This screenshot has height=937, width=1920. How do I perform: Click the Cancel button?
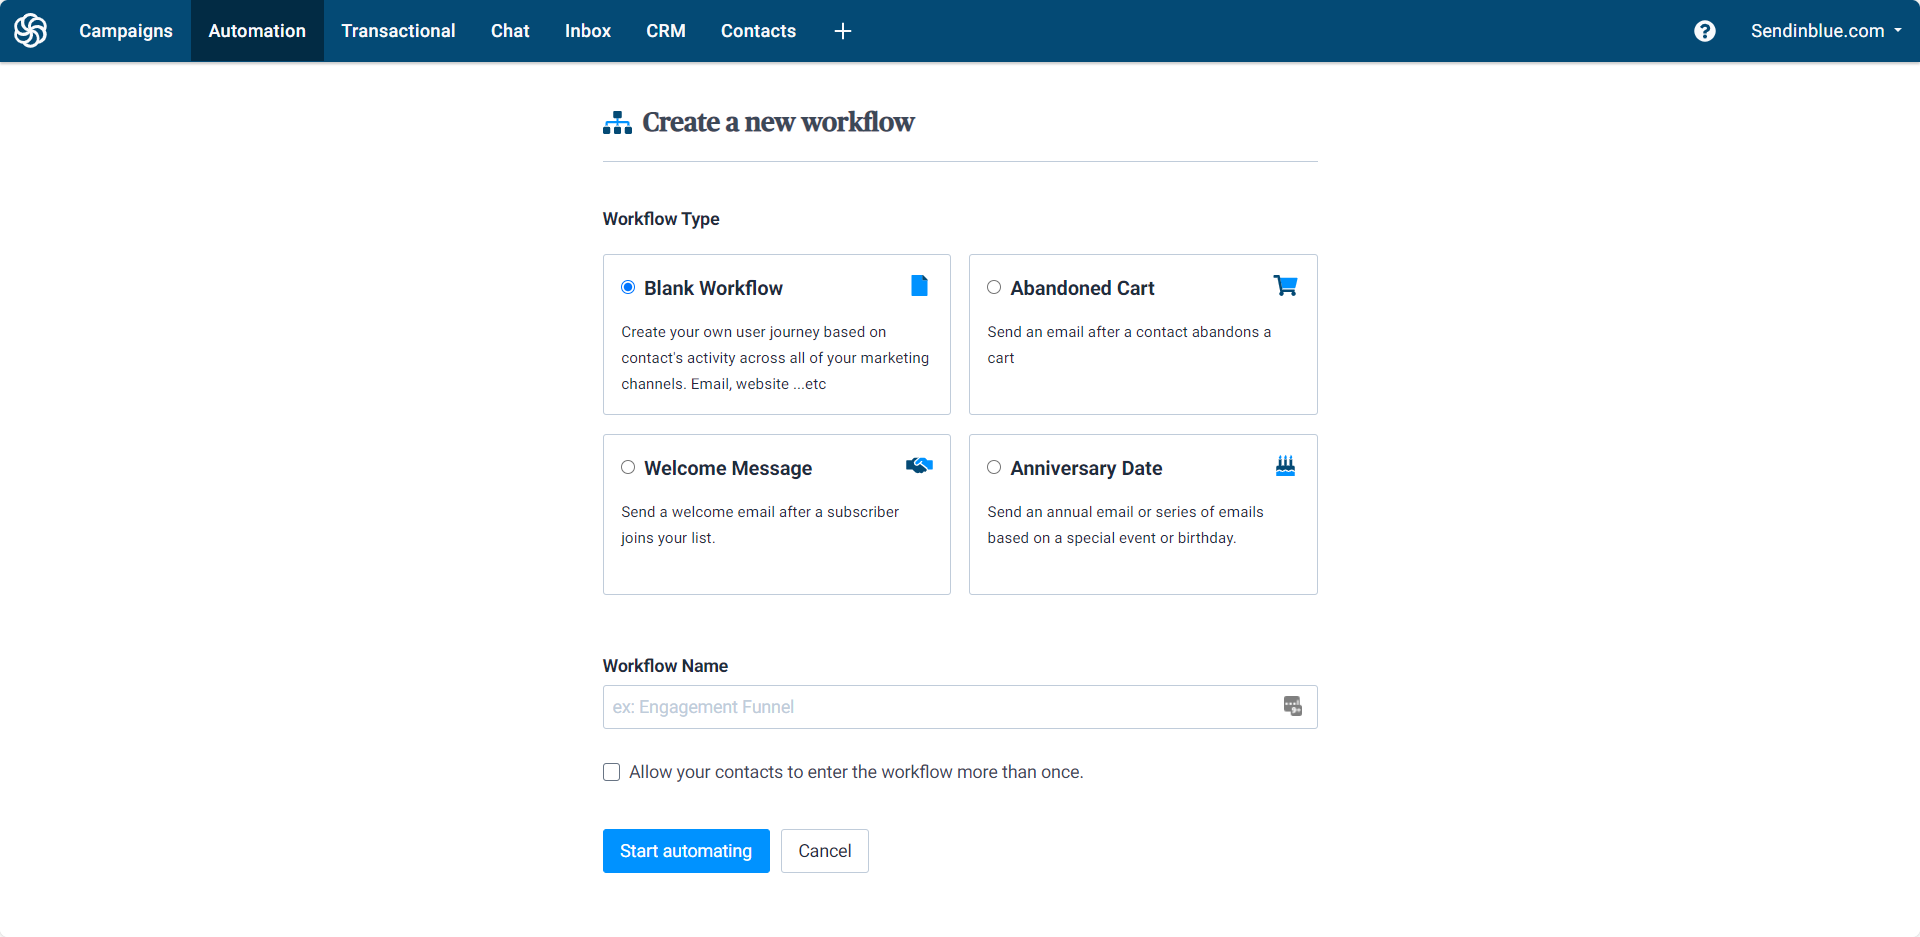click(824, 851)
